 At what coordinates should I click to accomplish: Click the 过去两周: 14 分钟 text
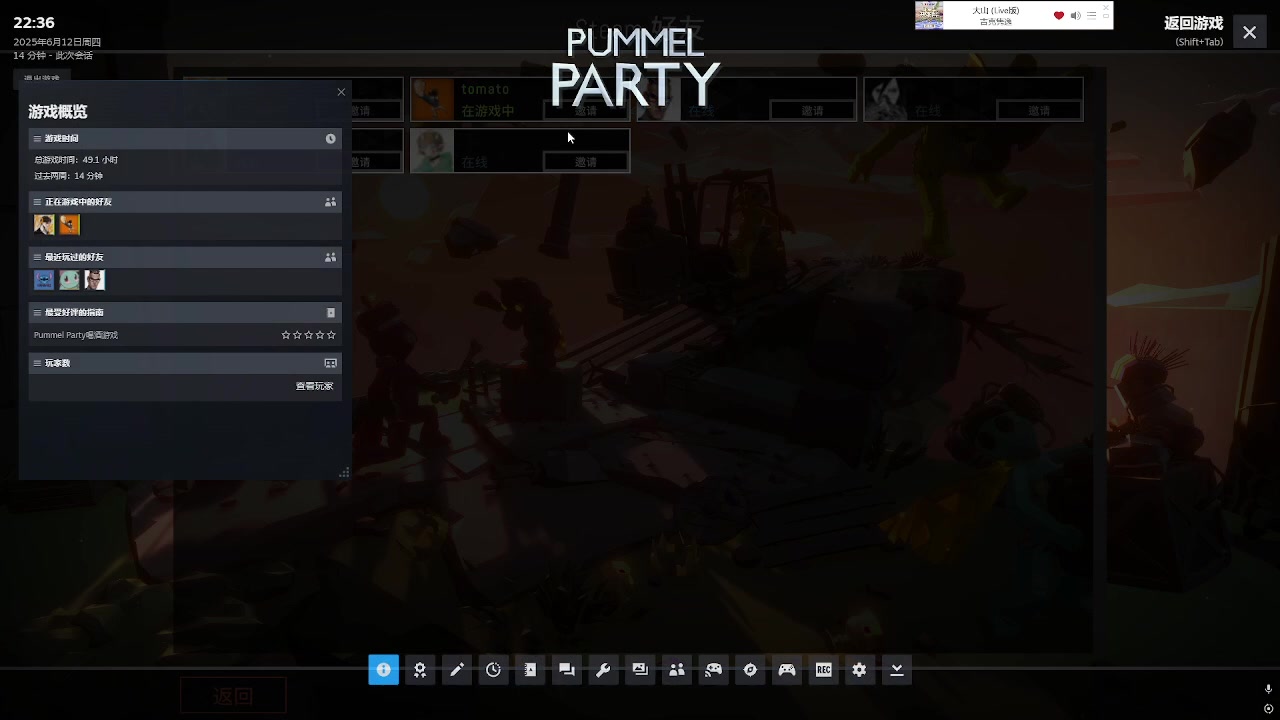(68, 176)
